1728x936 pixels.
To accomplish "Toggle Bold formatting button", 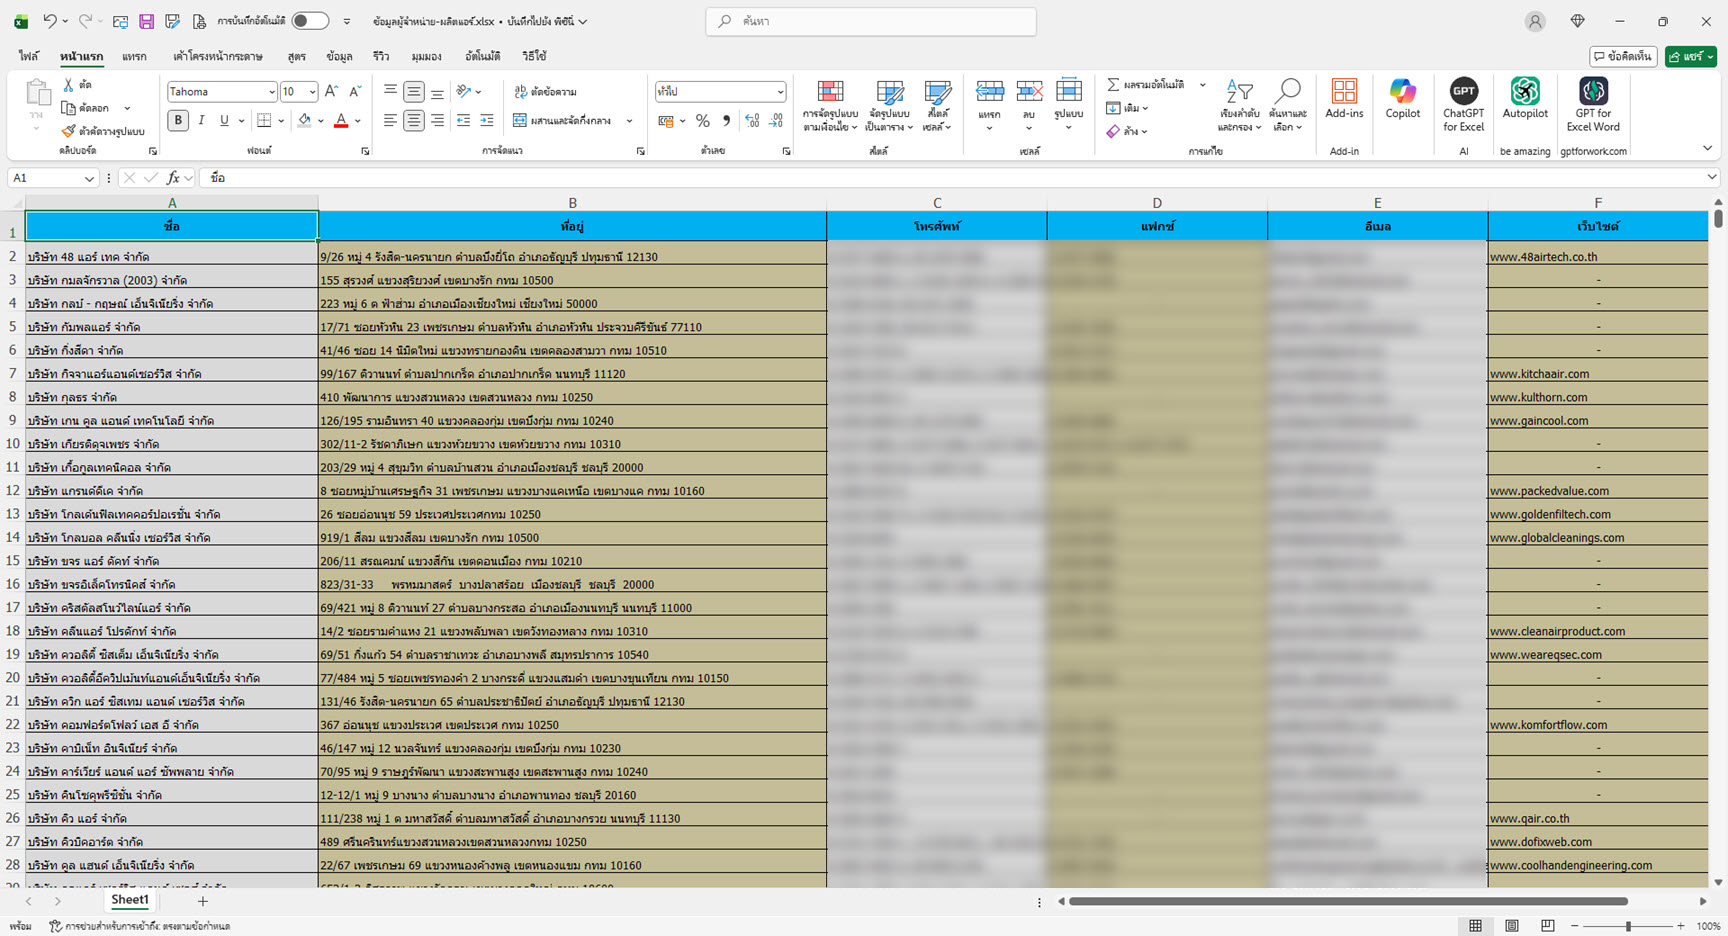I will 178,121.
